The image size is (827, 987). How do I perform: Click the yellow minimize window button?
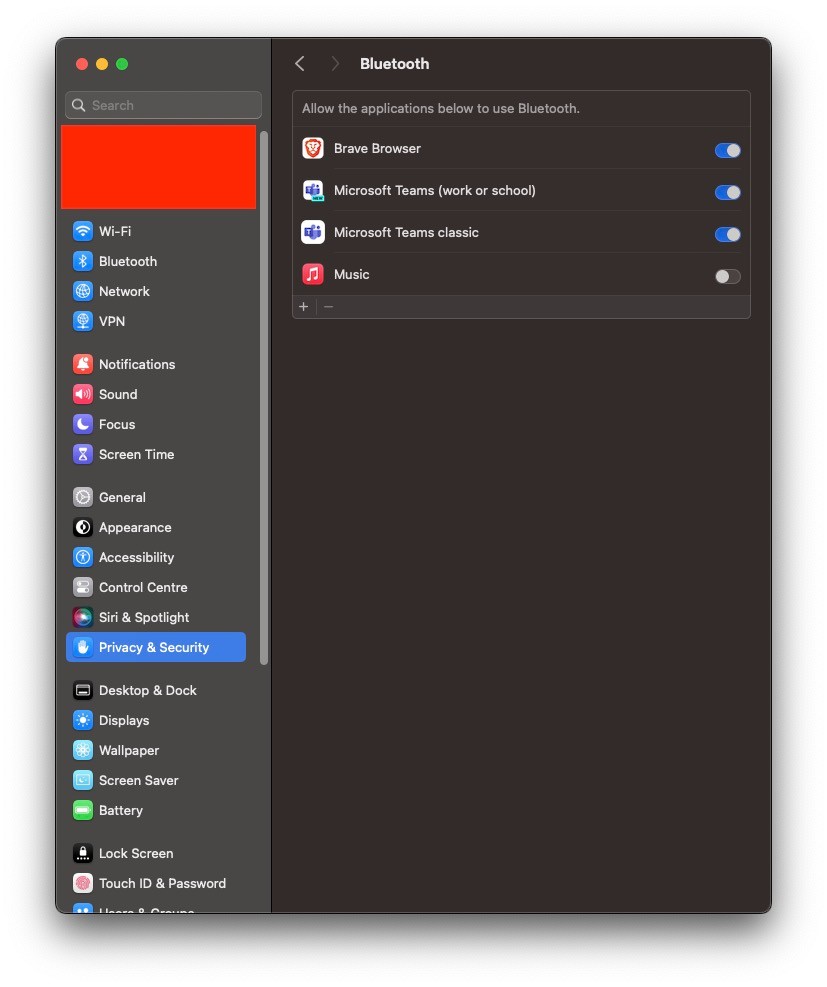102,64
